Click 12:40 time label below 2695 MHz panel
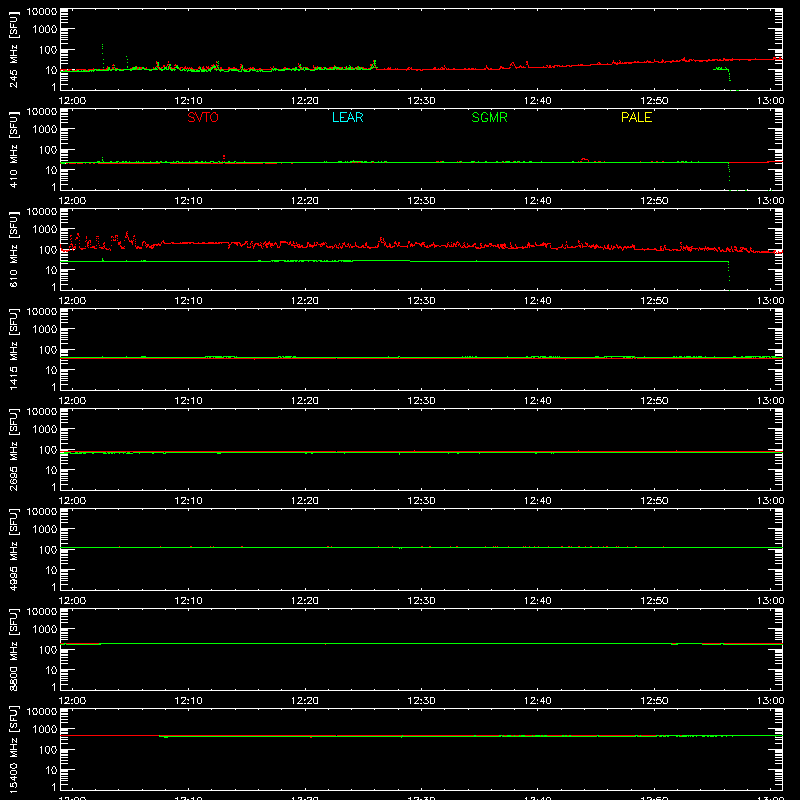 (x=538, y=501)
